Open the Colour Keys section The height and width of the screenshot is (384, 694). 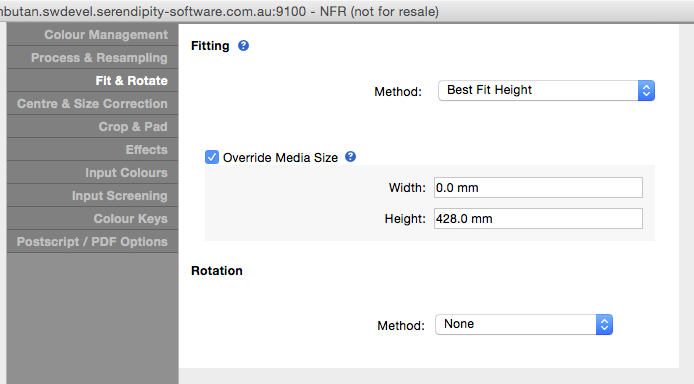pos(93,219)
